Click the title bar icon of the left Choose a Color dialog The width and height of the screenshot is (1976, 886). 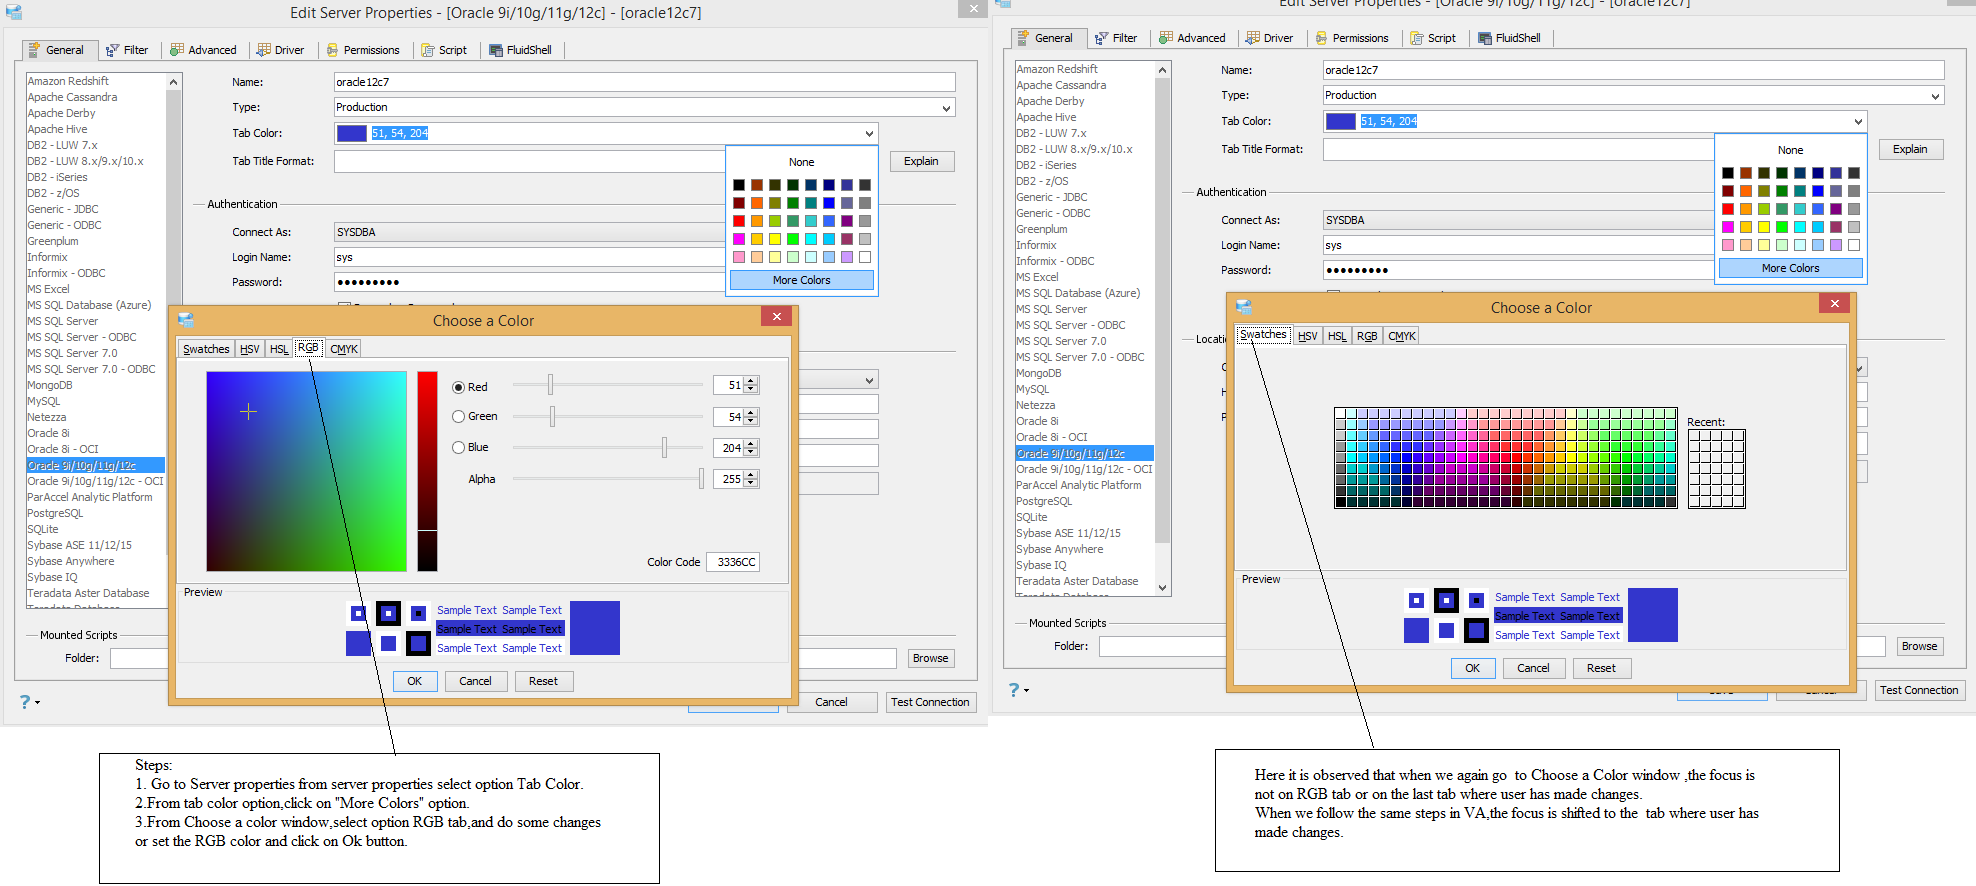coord(186,320)
